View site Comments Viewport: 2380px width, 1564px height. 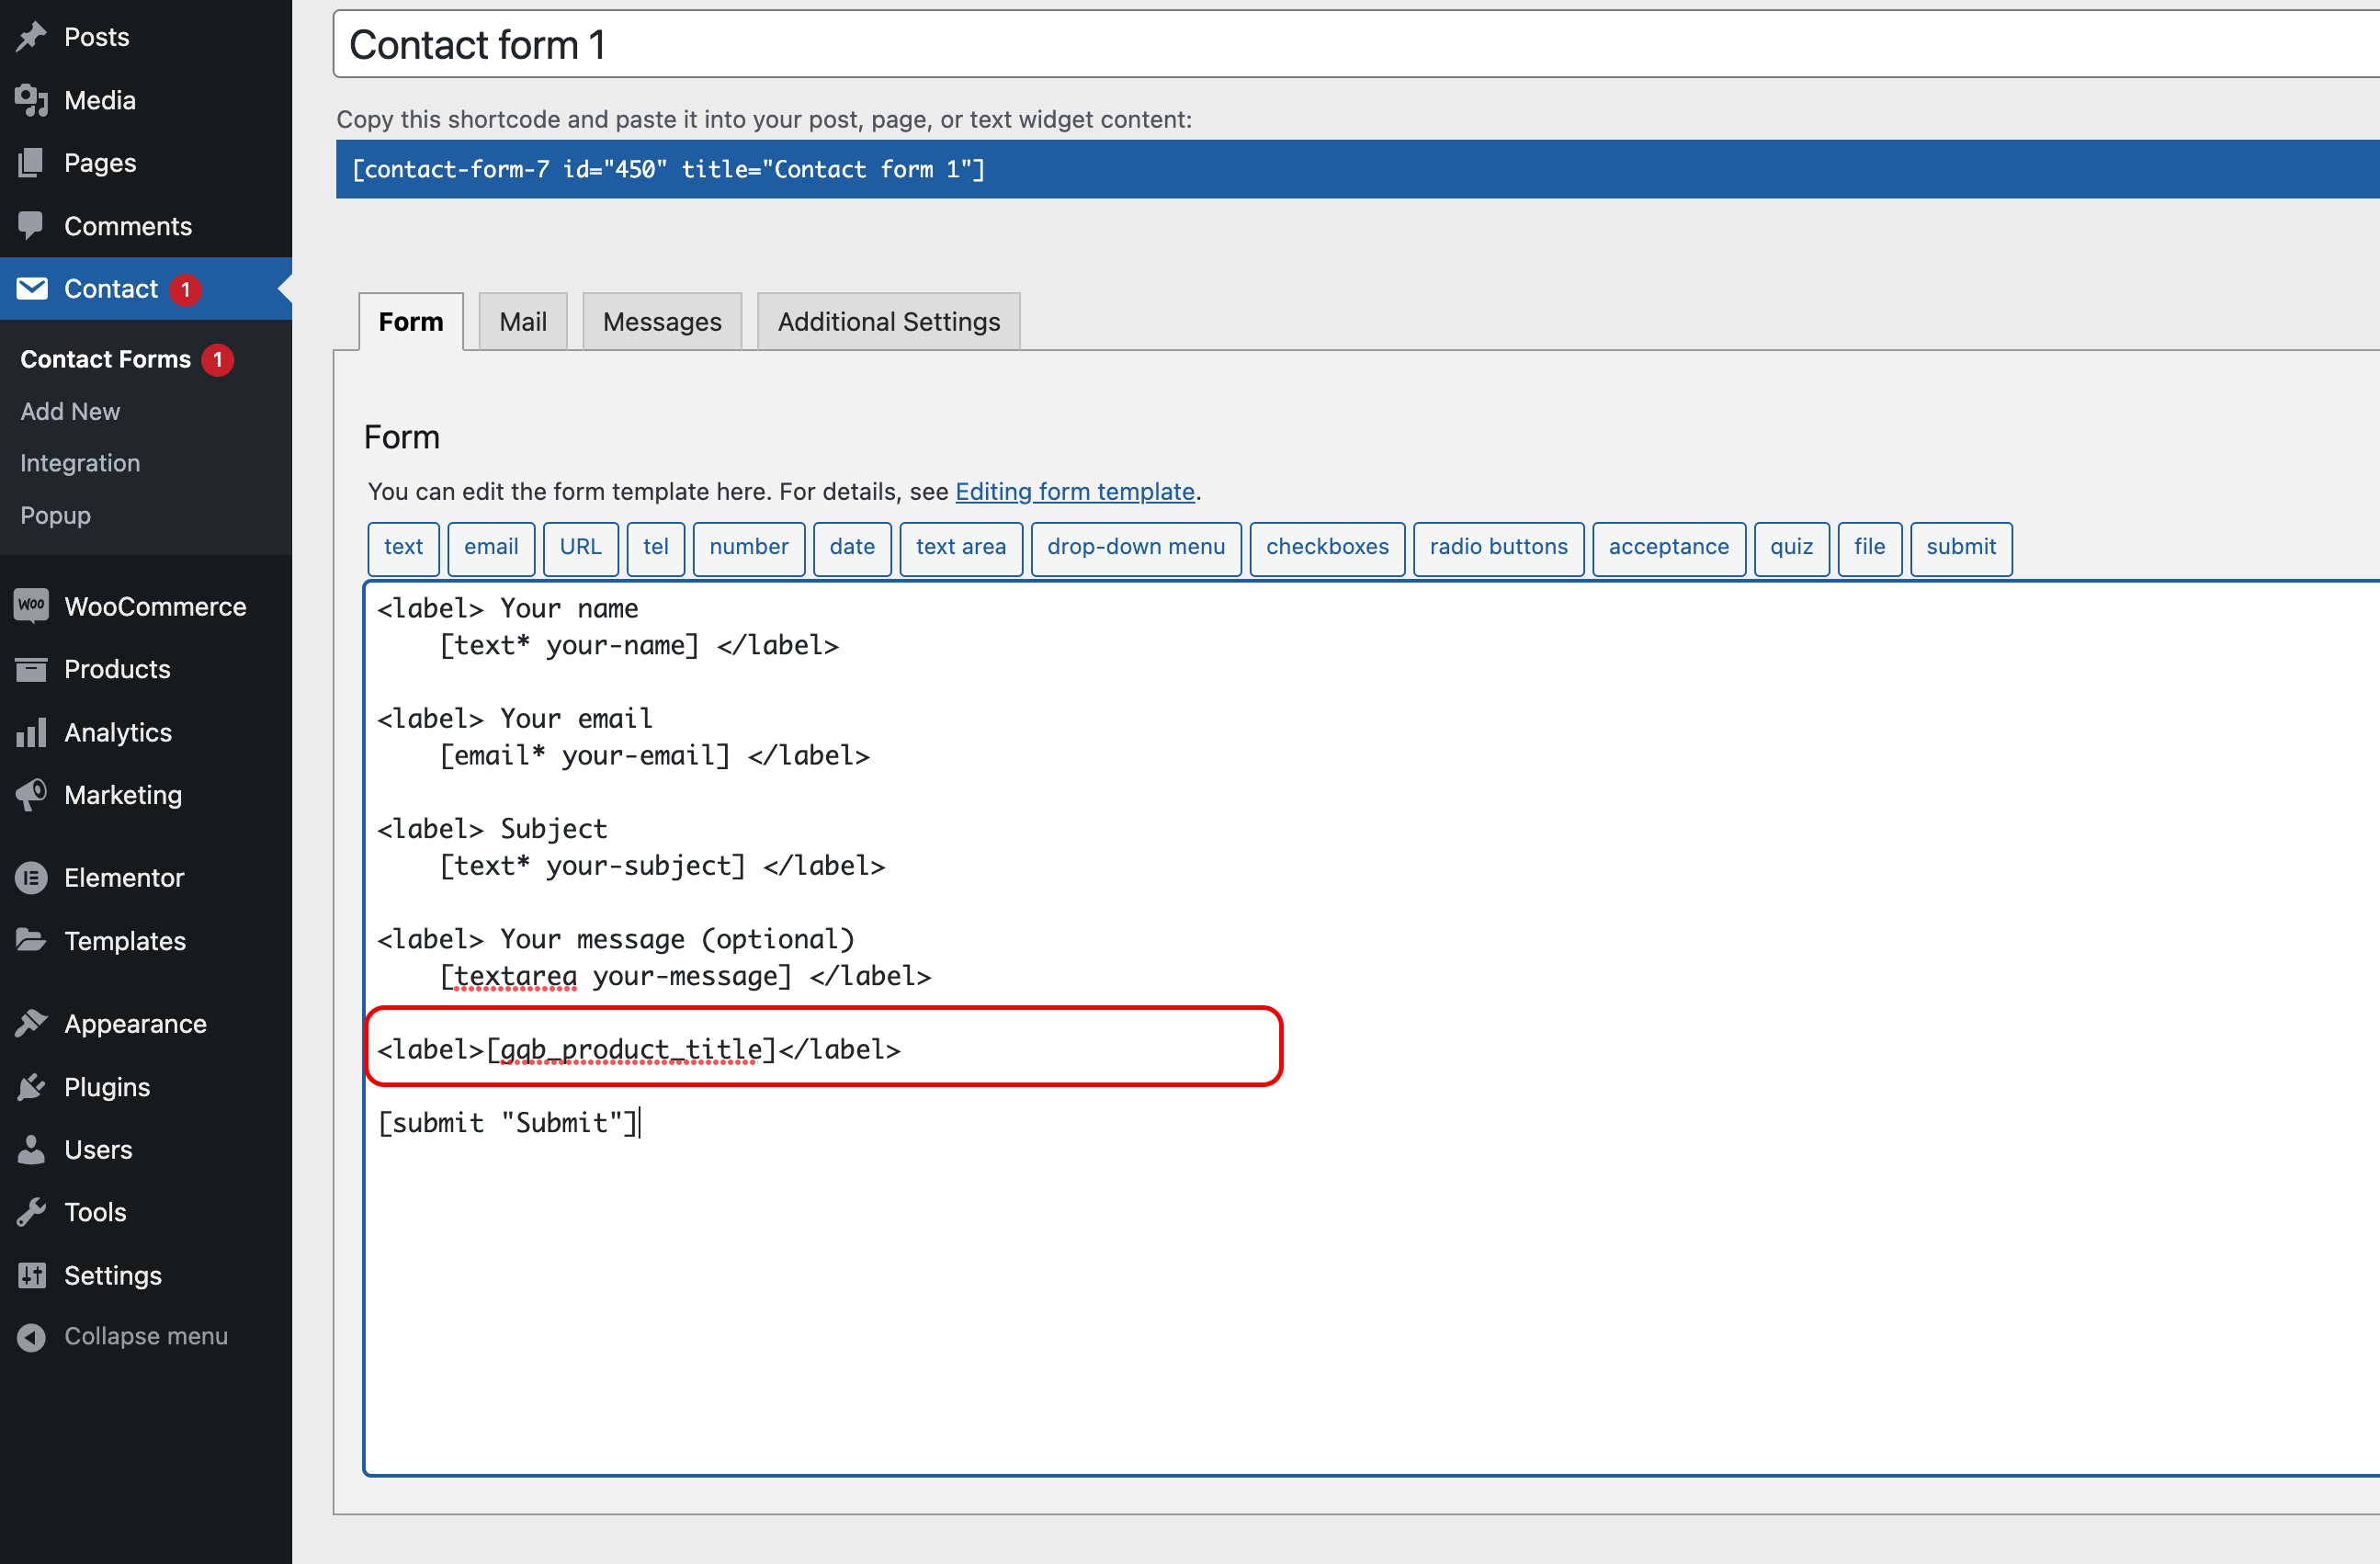(x=127, y=225)
